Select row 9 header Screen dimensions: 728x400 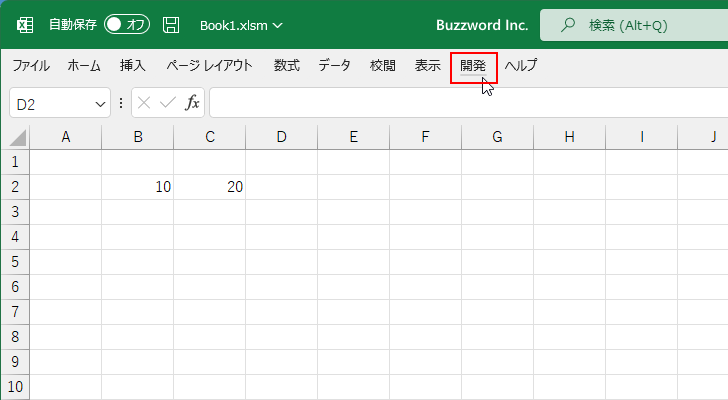coord(15,362)
